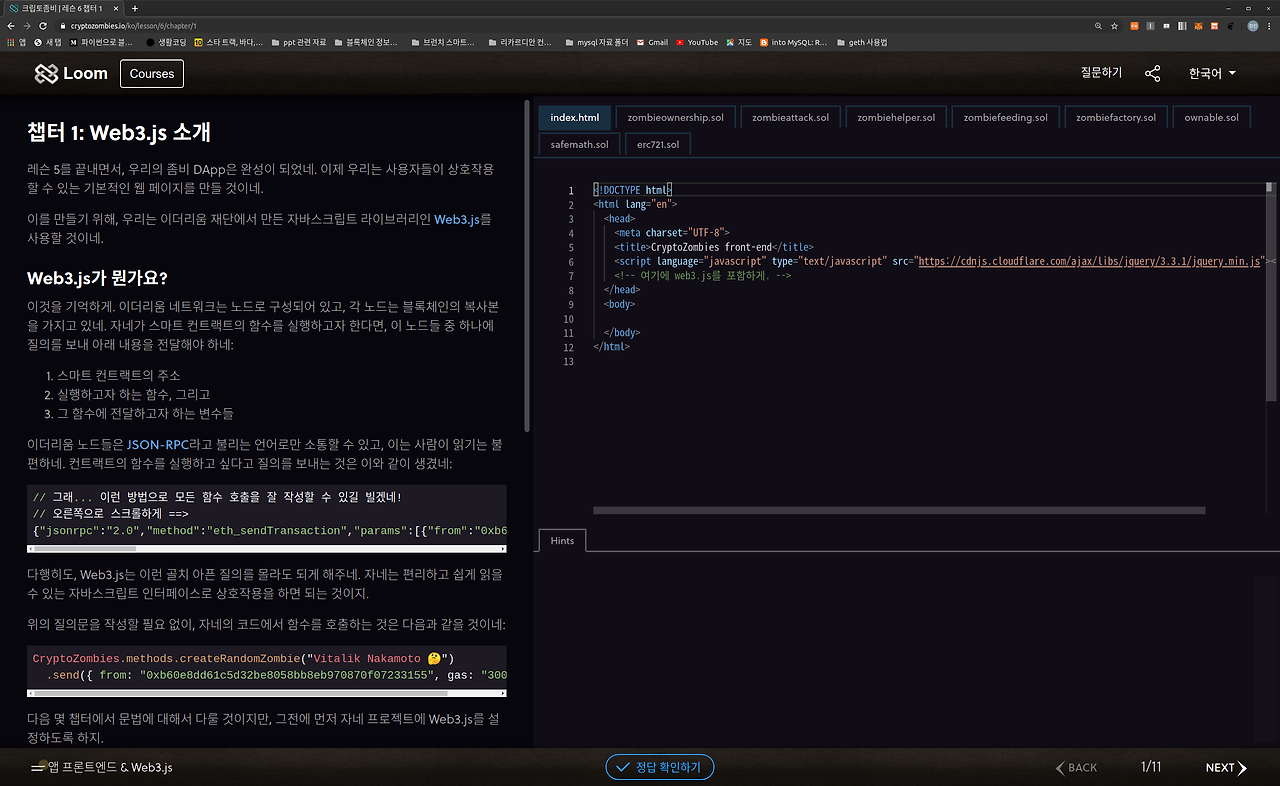The image size is (1280, 786).
Task: Go back in browser history
Action: [x=12, y=25]
